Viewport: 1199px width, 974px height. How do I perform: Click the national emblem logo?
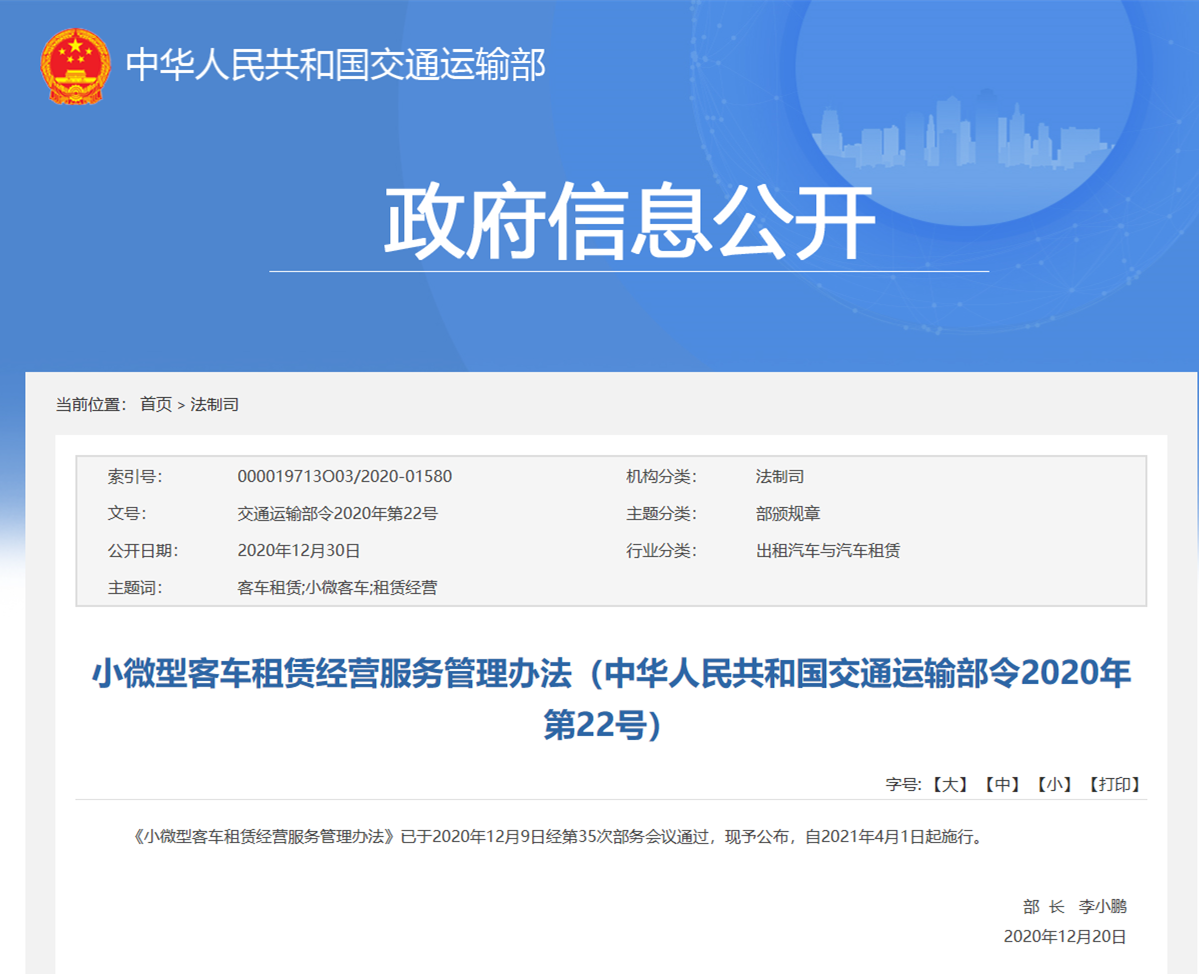coord(73,67)
